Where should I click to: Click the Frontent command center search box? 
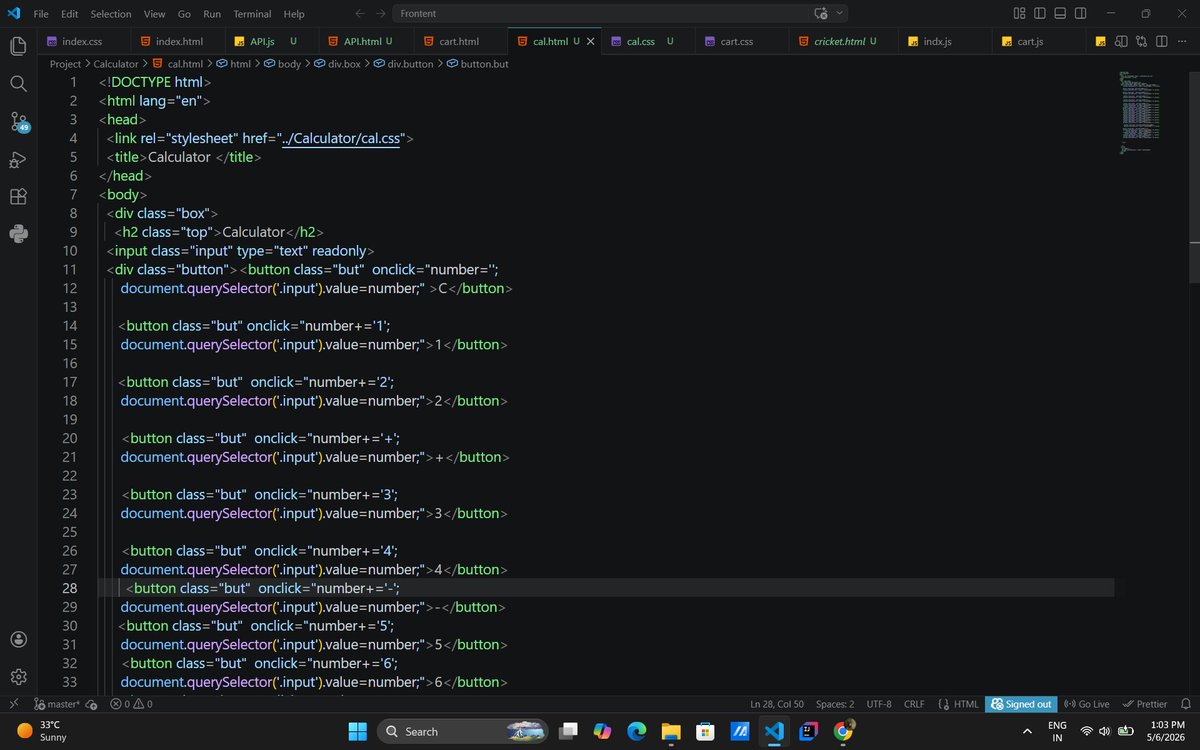(598, 14)
